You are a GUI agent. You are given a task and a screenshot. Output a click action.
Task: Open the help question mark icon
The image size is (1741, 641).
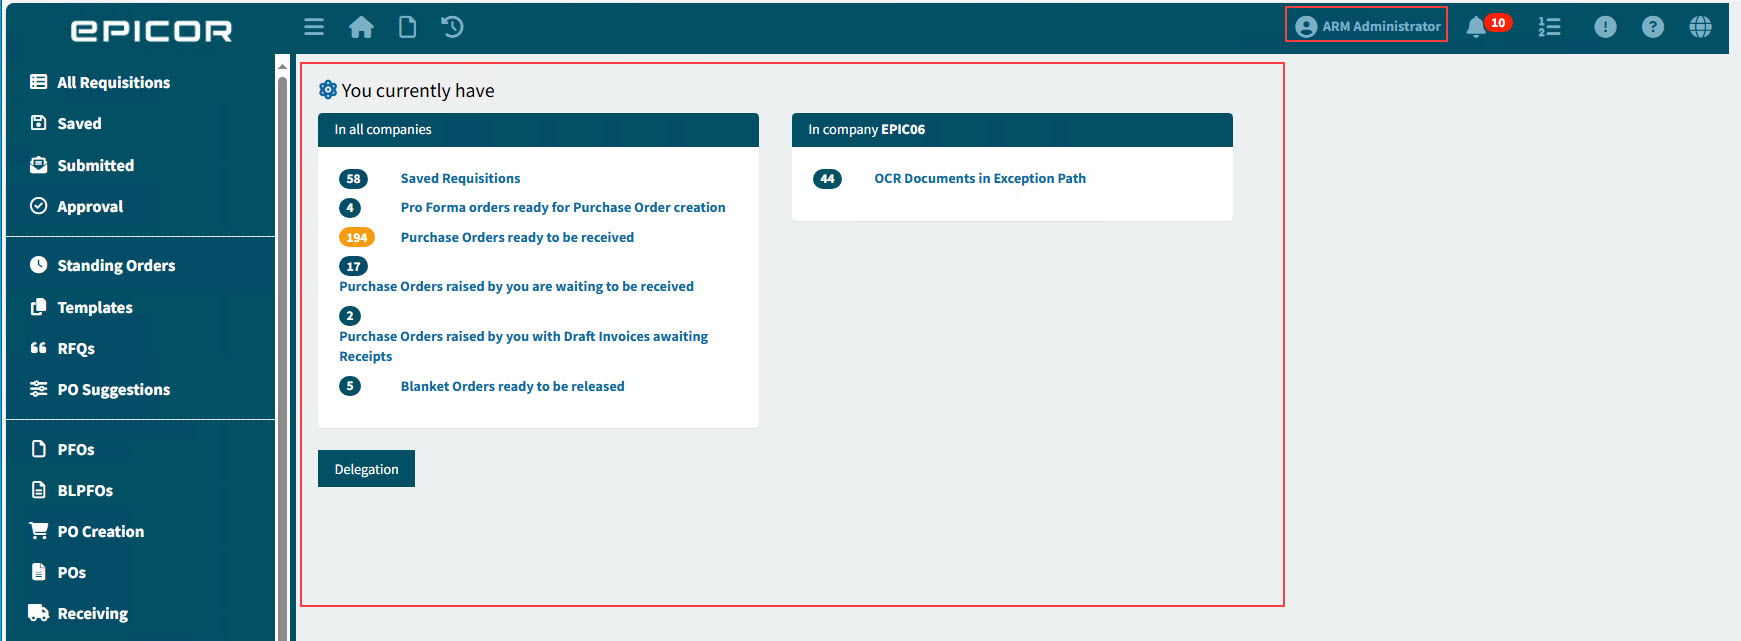click(x=1653, y=27)
